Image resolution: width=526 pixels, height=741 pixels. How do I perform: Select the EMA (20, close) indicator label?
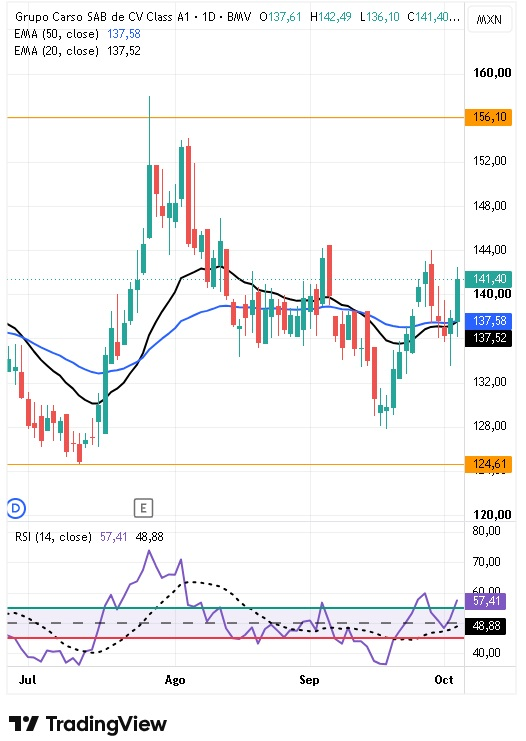56,51
